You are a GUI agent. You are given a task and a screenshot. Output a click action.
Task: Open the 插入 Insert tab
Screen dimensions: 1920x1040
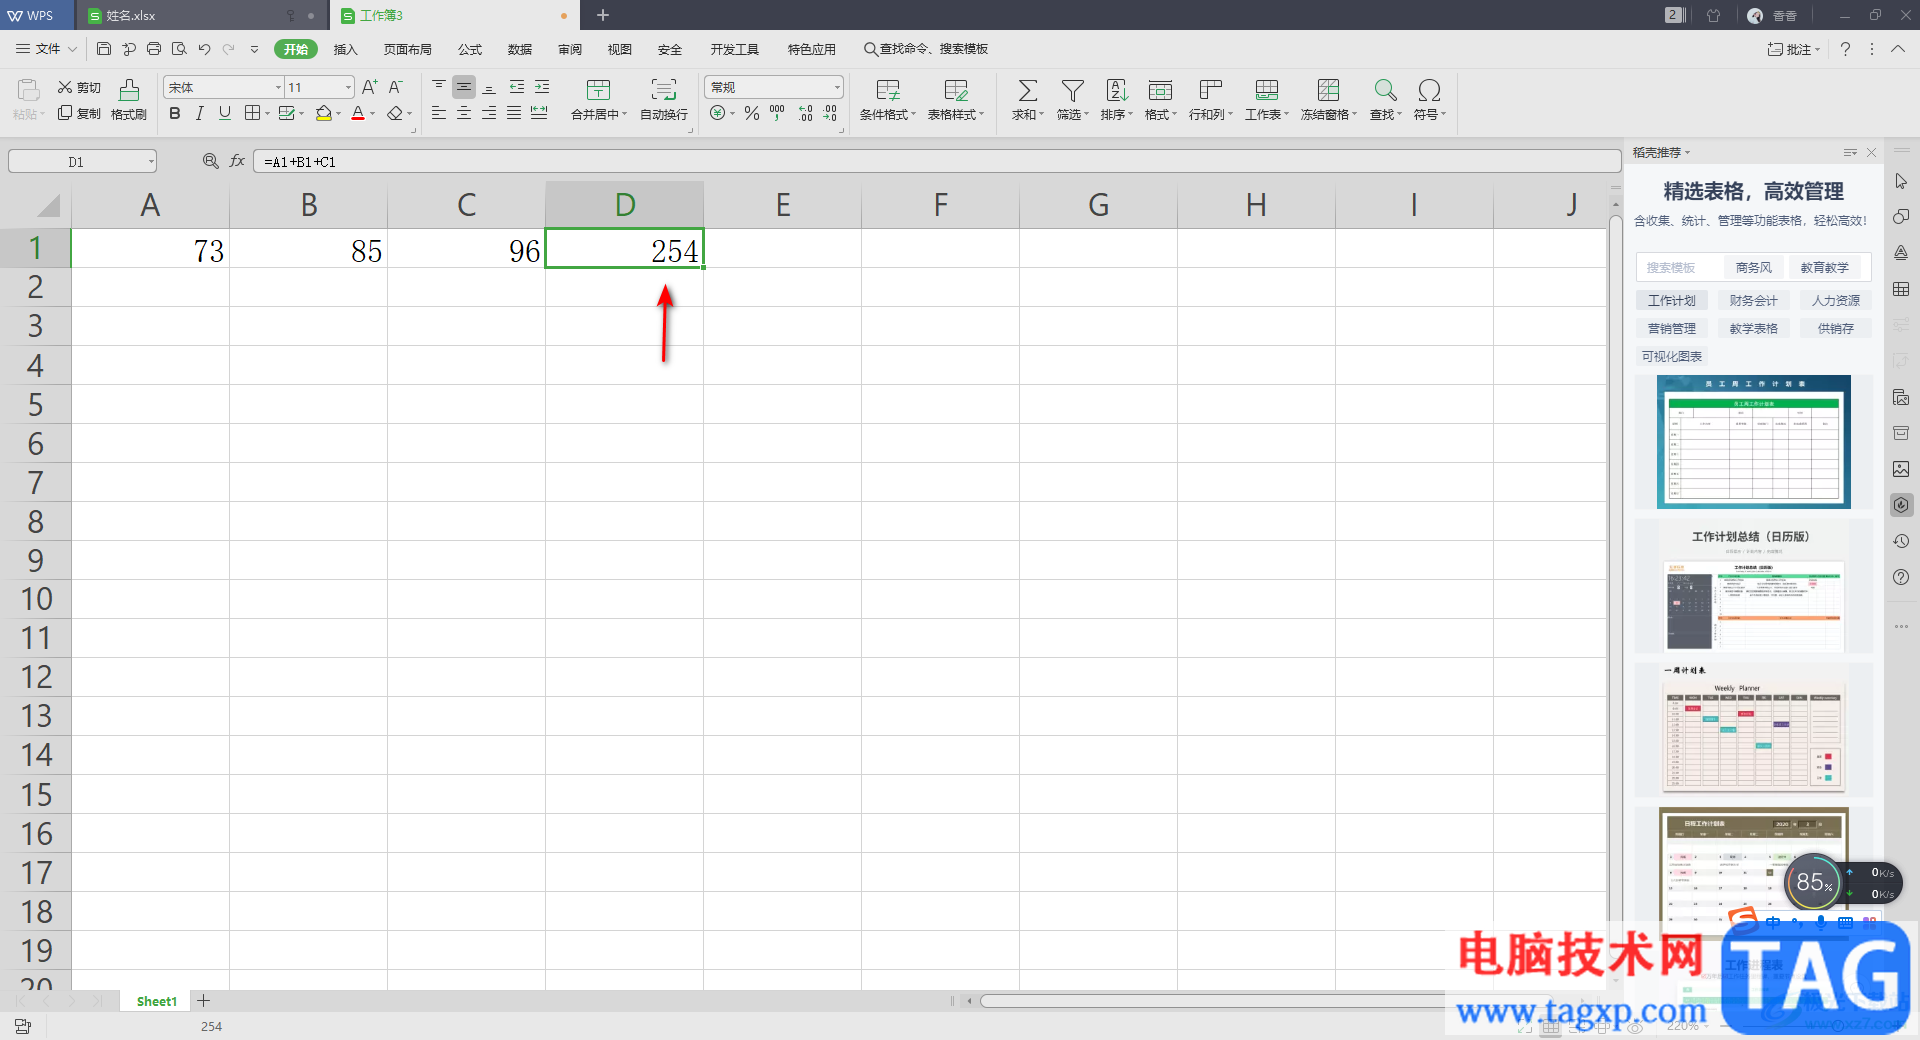point(345,49)
